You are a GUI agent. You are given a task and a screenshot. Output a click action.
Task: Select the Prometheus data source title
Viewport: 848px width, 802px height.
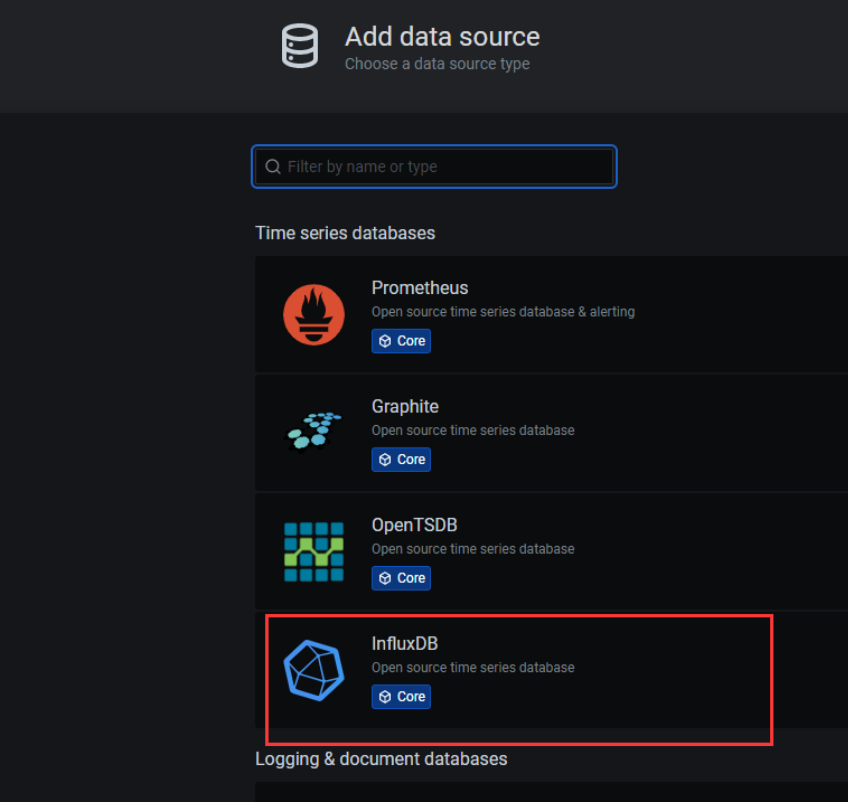click(x=420, y=288)
